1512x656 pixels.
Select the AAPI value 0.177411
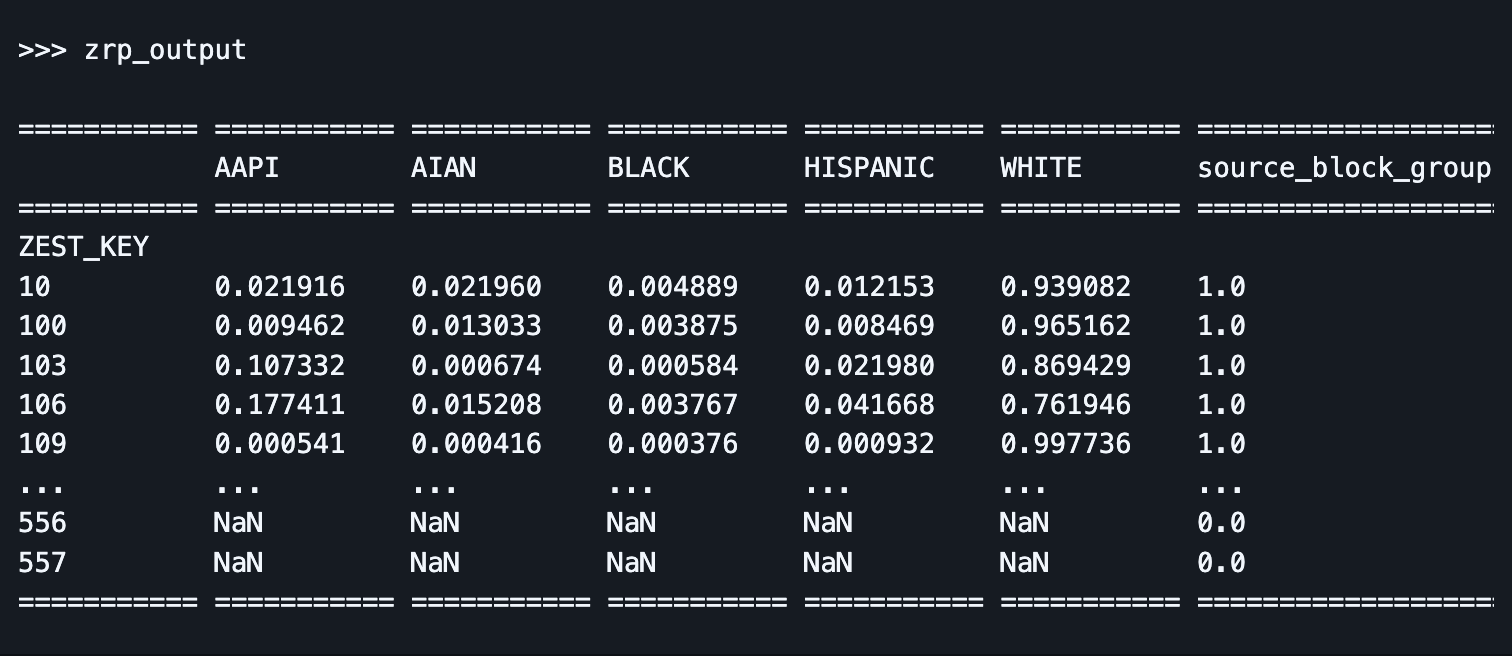pyautogui.click(x=279, y=405)
